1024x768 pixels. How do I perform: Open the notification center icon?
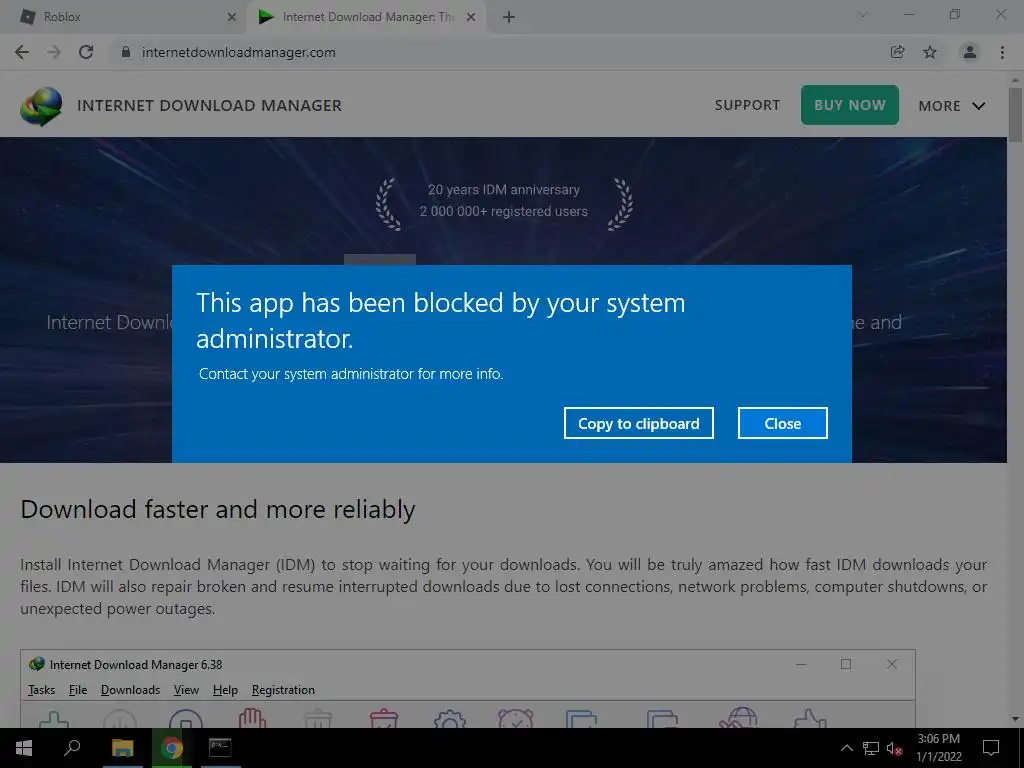(x=991, y=748)
